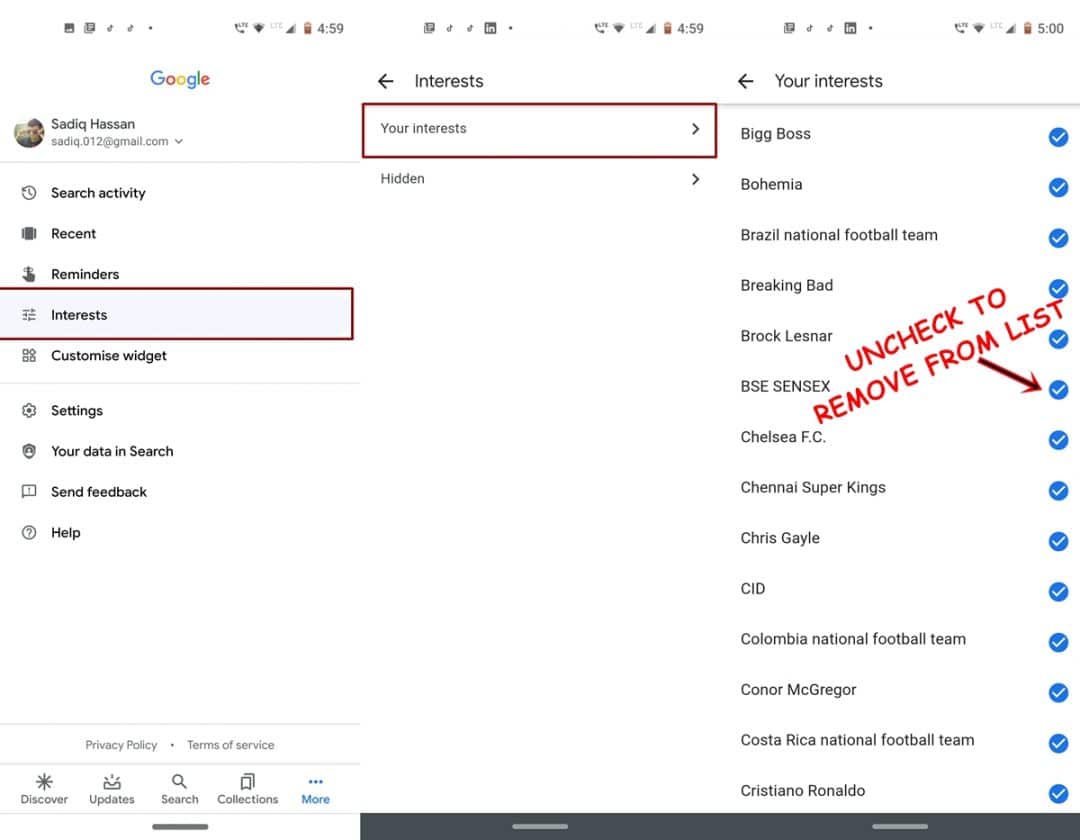Open Reminders menu item

(x=180, y=274)
